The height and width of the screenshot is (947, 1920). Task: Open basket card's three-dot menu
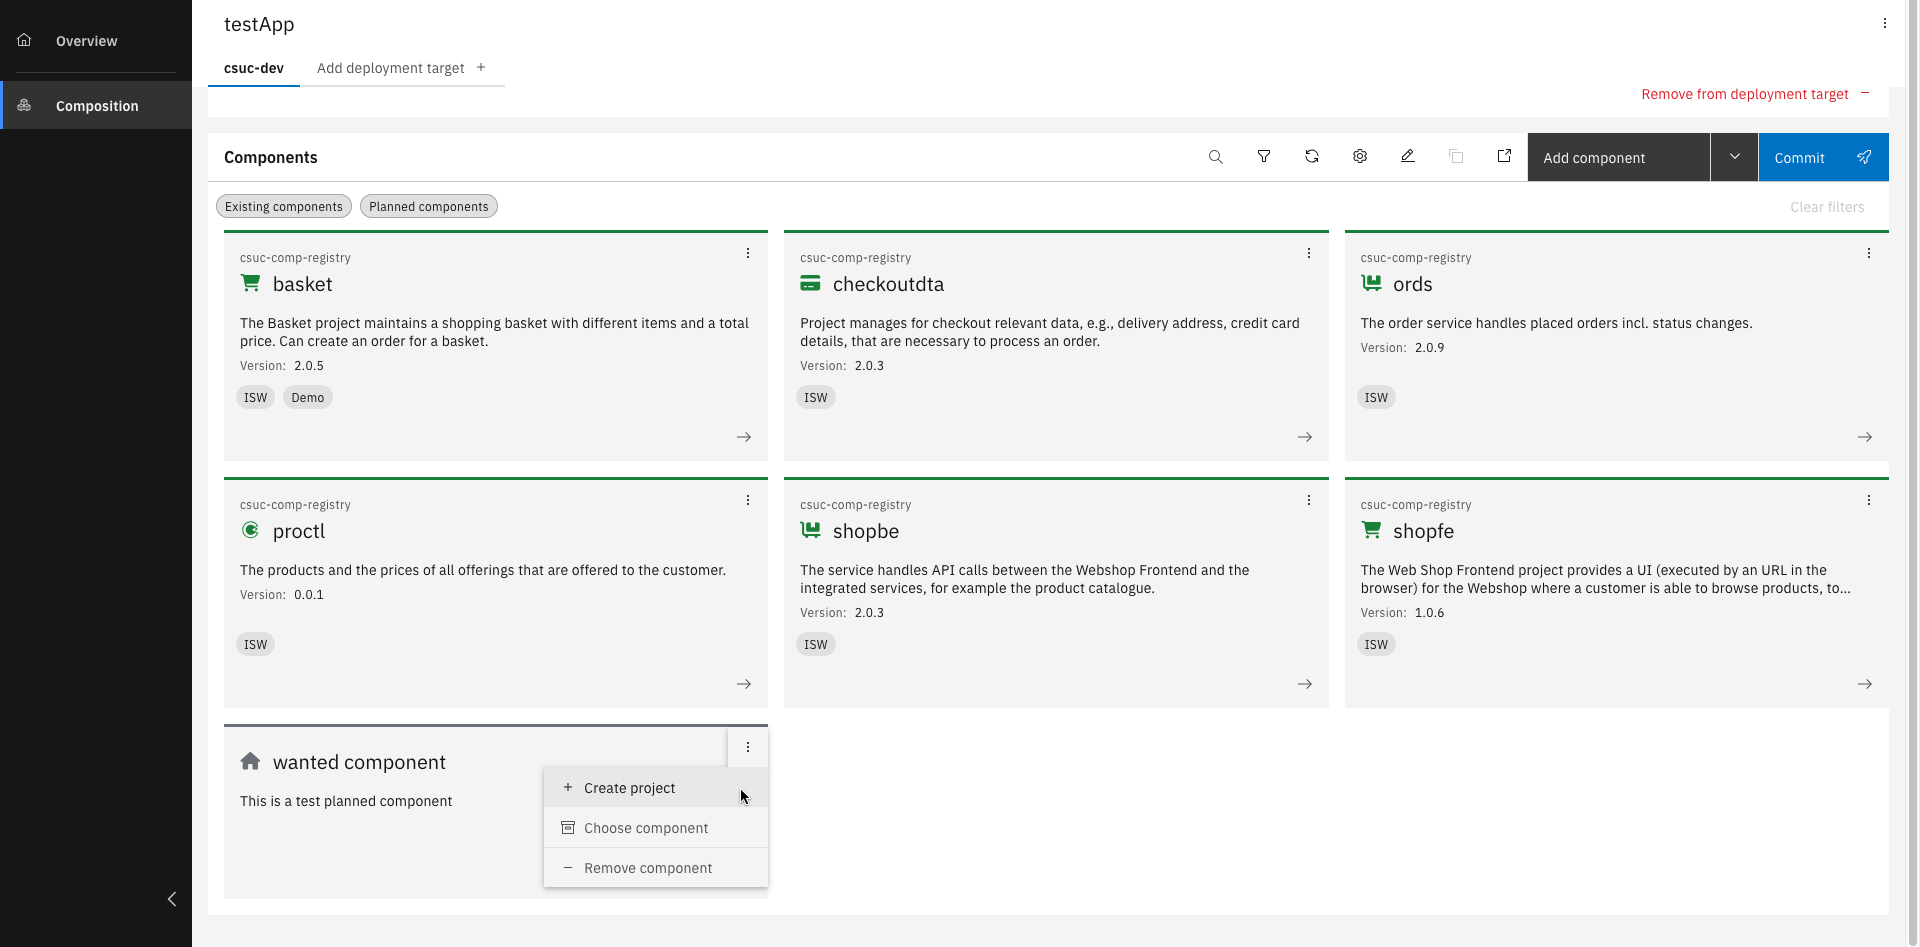pyautogui.click(x=747, y=254)
